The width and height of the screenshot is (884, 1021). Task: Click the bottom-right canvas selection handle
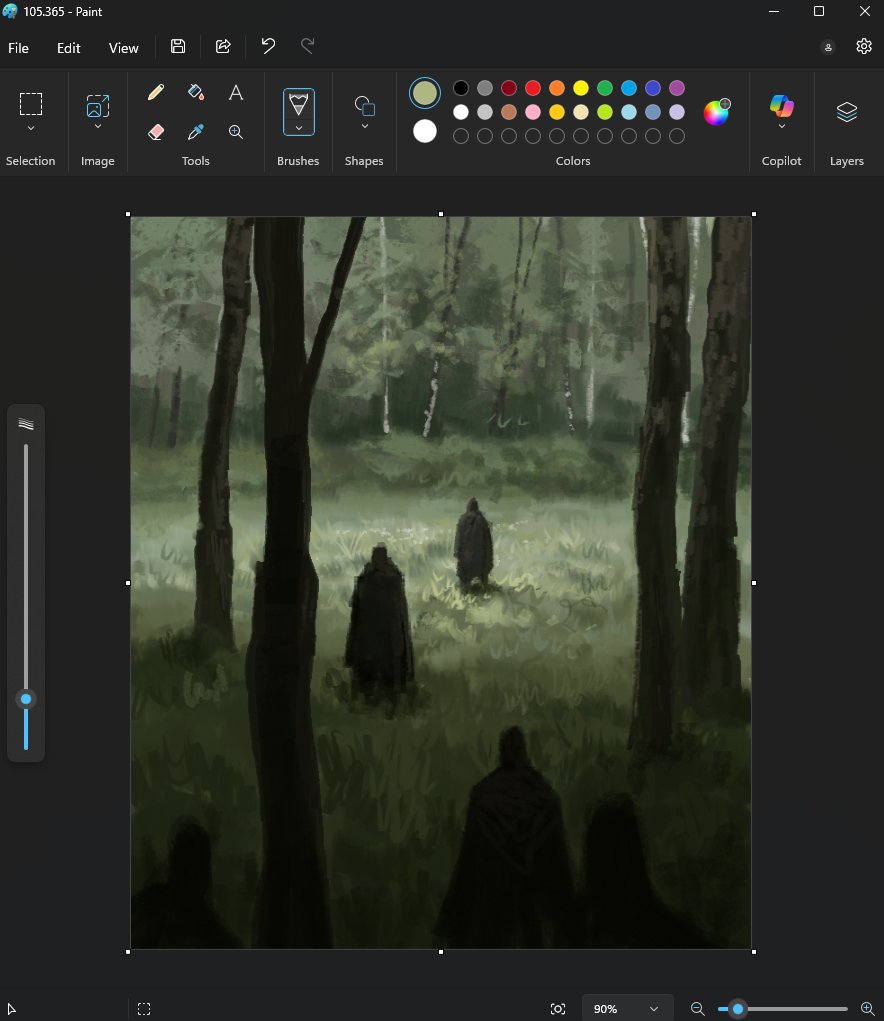[754, 952]
